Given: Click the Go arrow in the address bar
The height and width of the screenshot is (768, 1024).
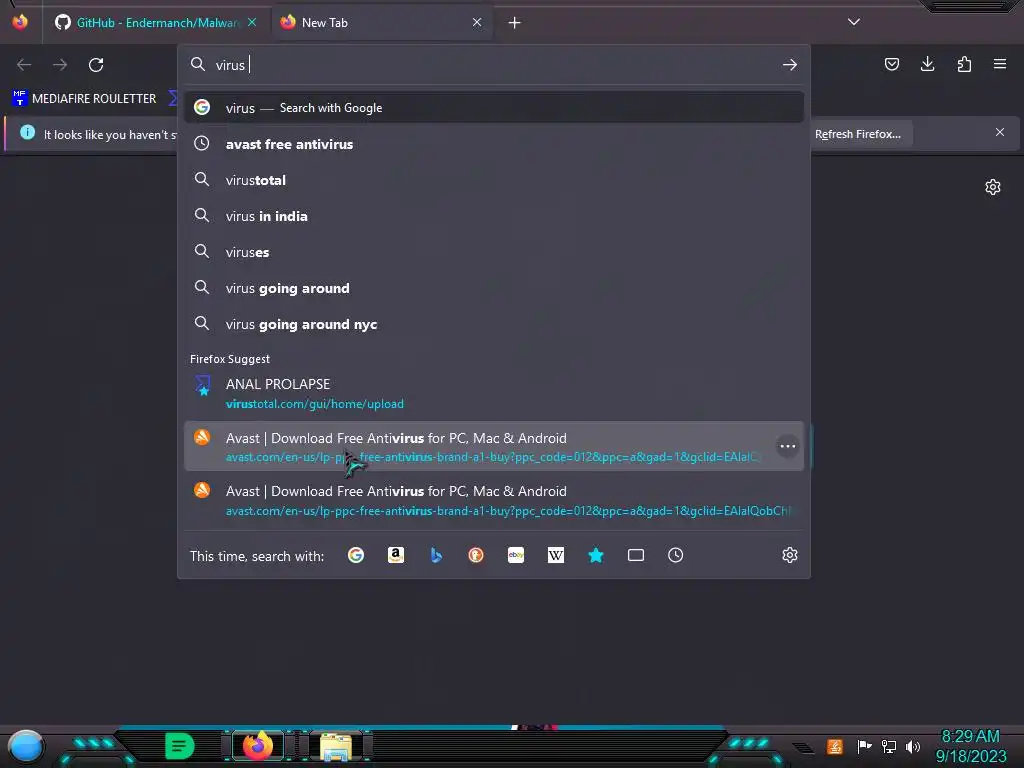Looking at the screenshot, I should (x=790, y=65).
